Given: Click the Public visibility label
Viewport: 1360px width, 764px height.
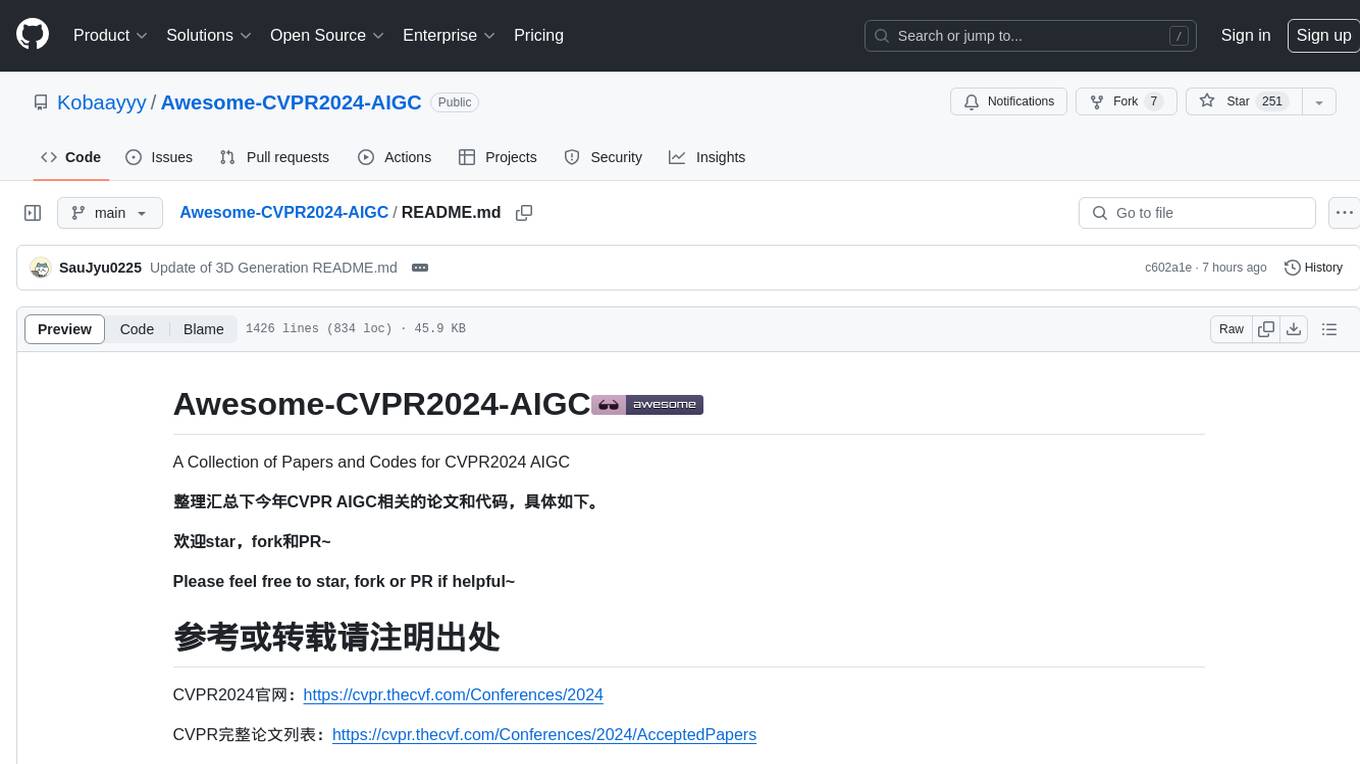Looking at the screenshot, I should [454, 102].
